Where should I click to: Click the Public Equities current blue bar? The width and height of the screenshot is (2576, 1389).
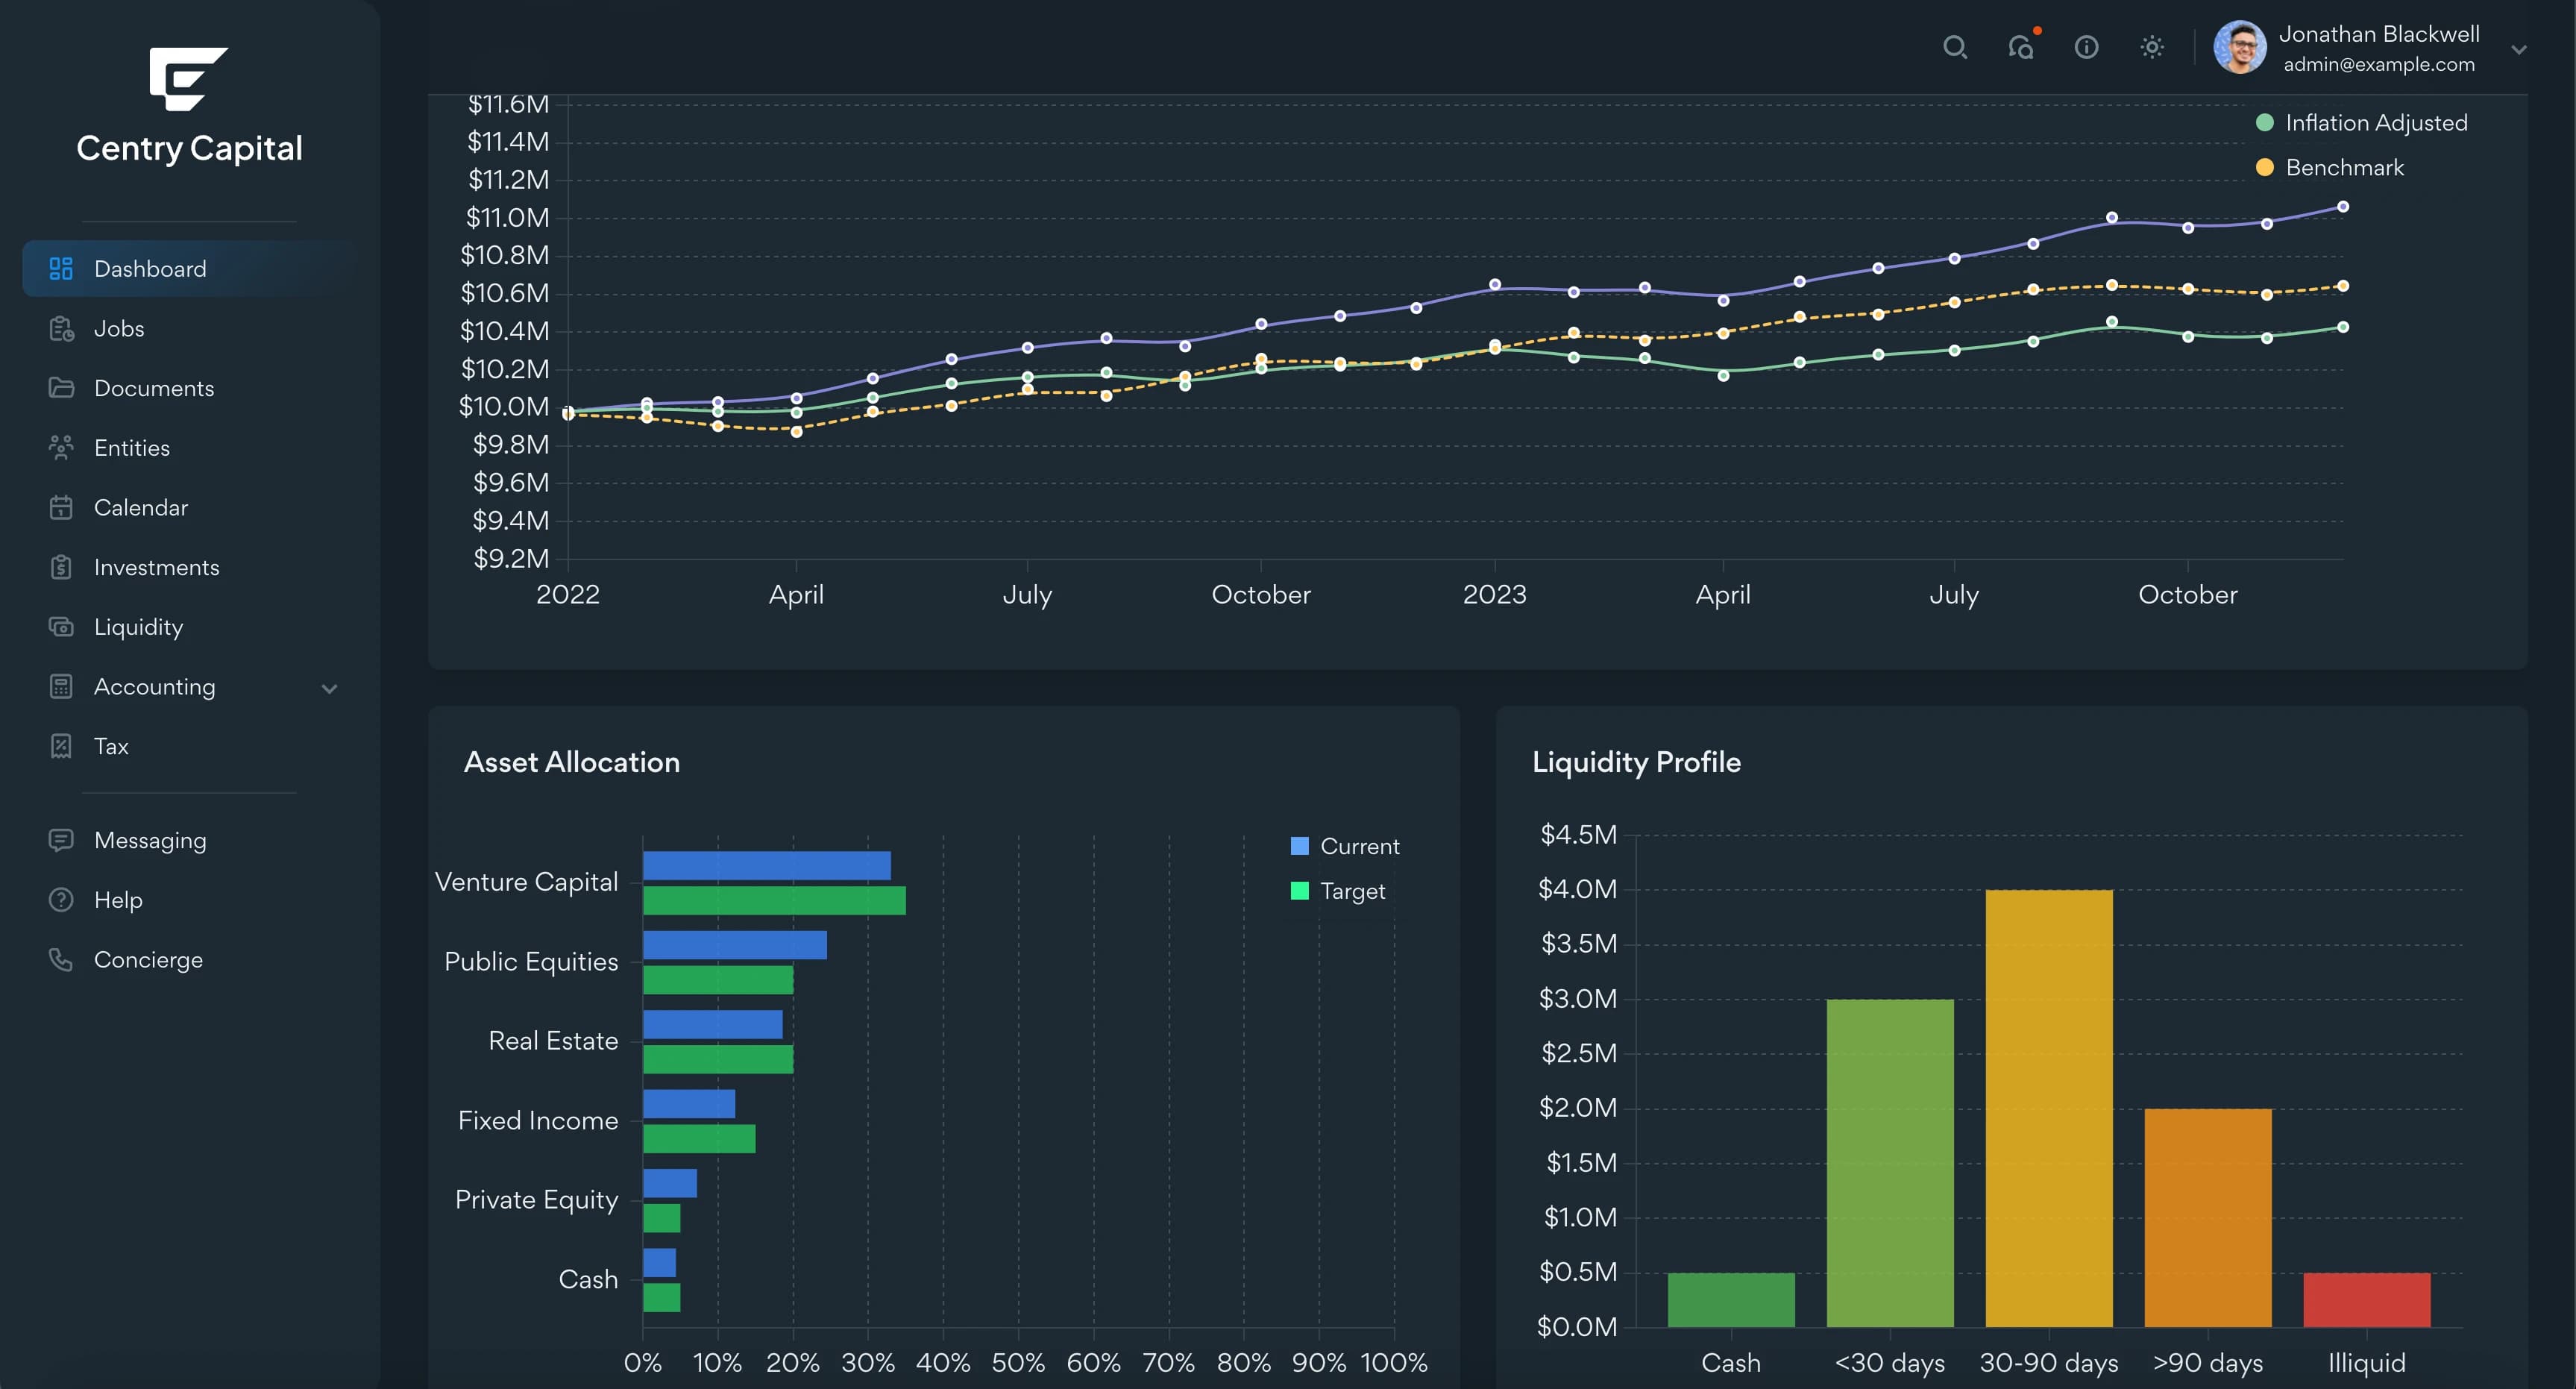(735, 945)
